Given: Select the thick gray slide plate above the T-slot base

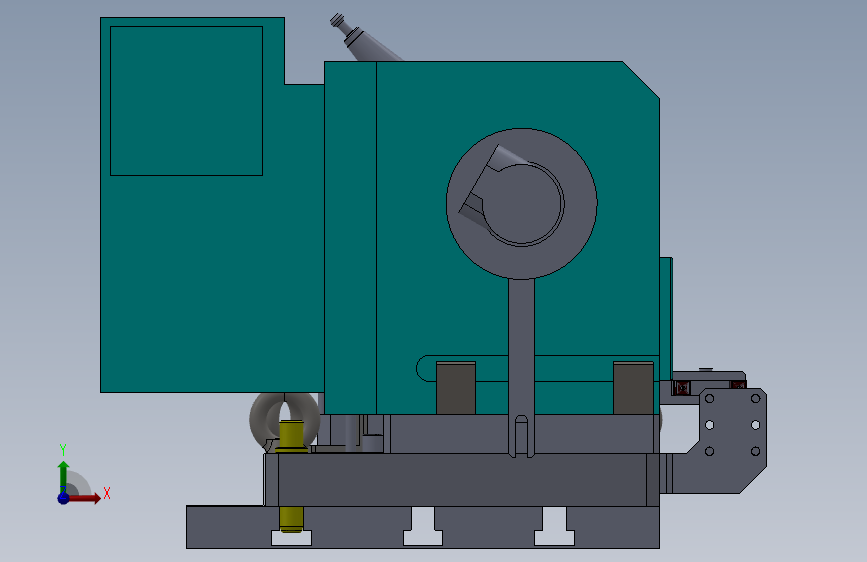Looking at the screenshot, I should pyautogui.click(x=462, y=480).
